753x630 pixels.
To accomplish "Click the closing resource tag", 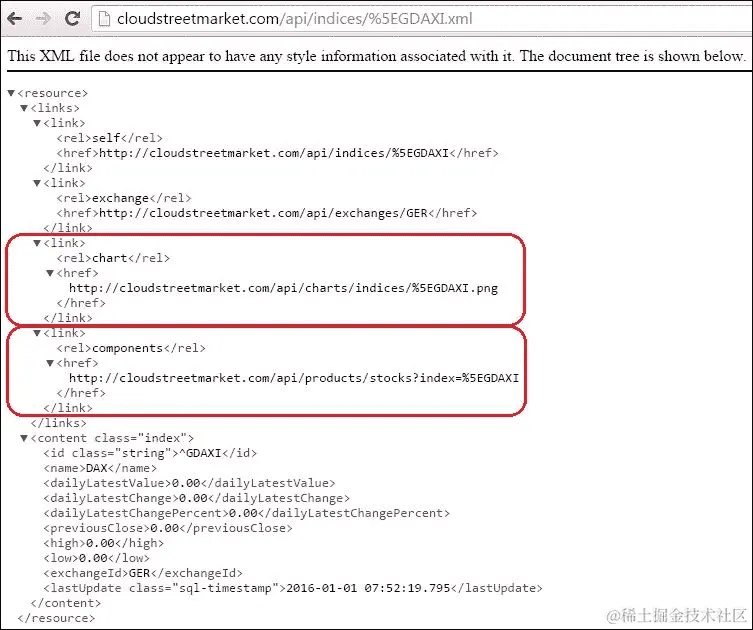I will coord(56,618).
